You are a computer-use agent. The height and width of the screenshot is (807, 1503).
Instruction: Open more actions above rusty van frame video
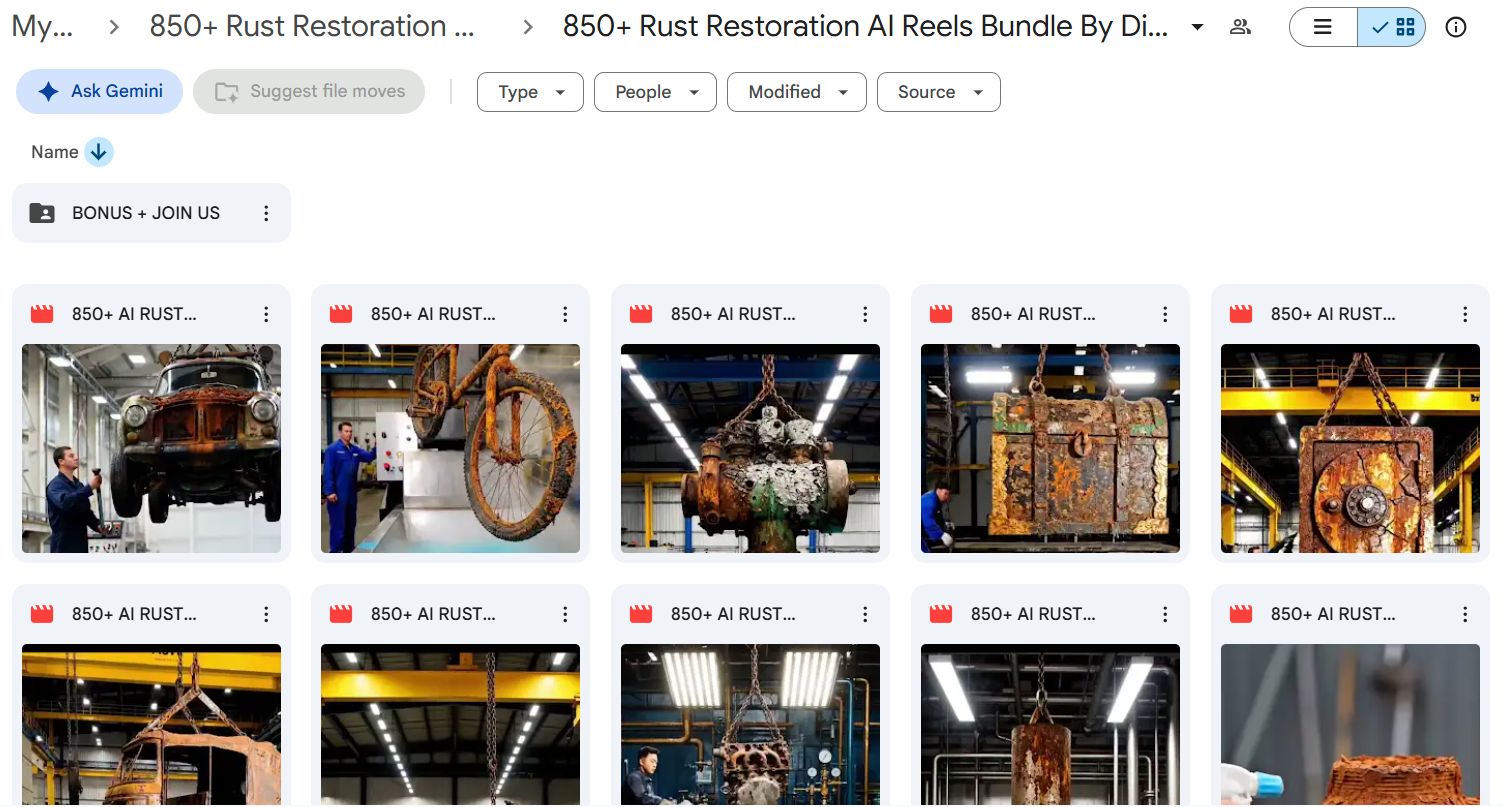pyautogui.click(x=266, y=614)
